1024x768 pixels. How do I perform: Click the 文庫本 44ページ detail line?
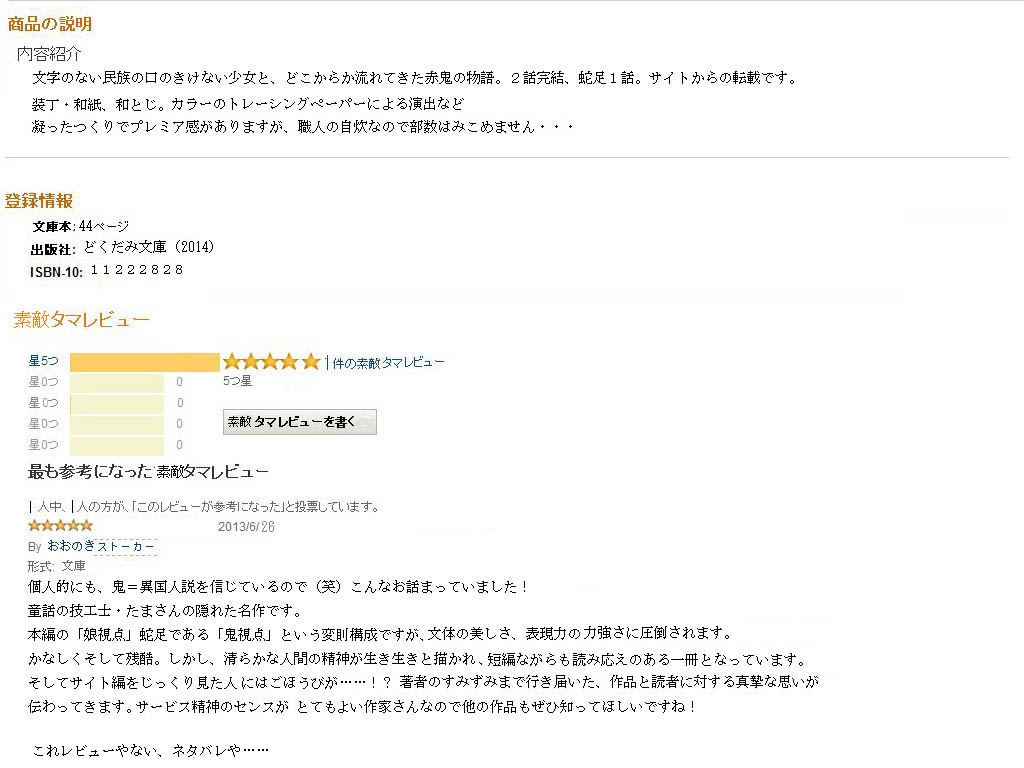(x=80, y=226)
